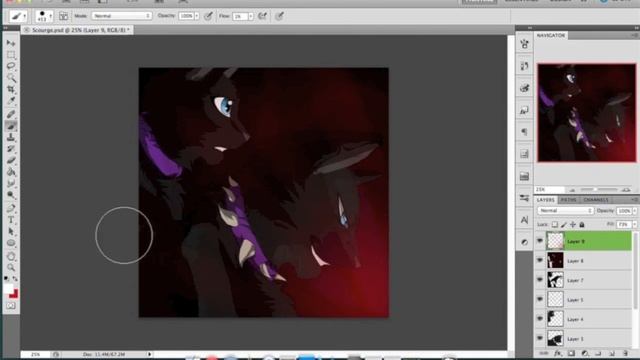The height and width of the screenshot is (360, 640).
Task: Select the Crop tool
Action: click(11, 89)
